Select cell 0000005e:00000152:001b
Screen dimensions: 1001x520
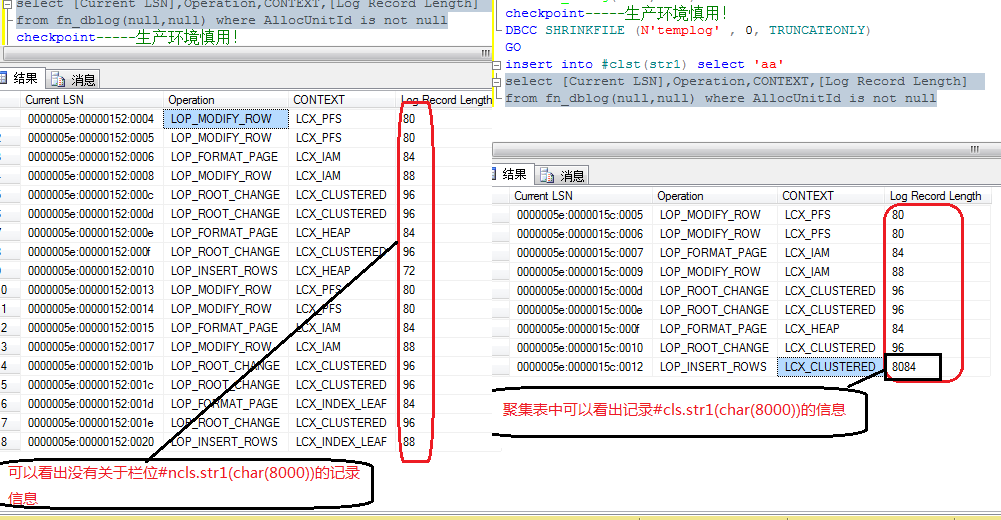click(x=91, y=366)
